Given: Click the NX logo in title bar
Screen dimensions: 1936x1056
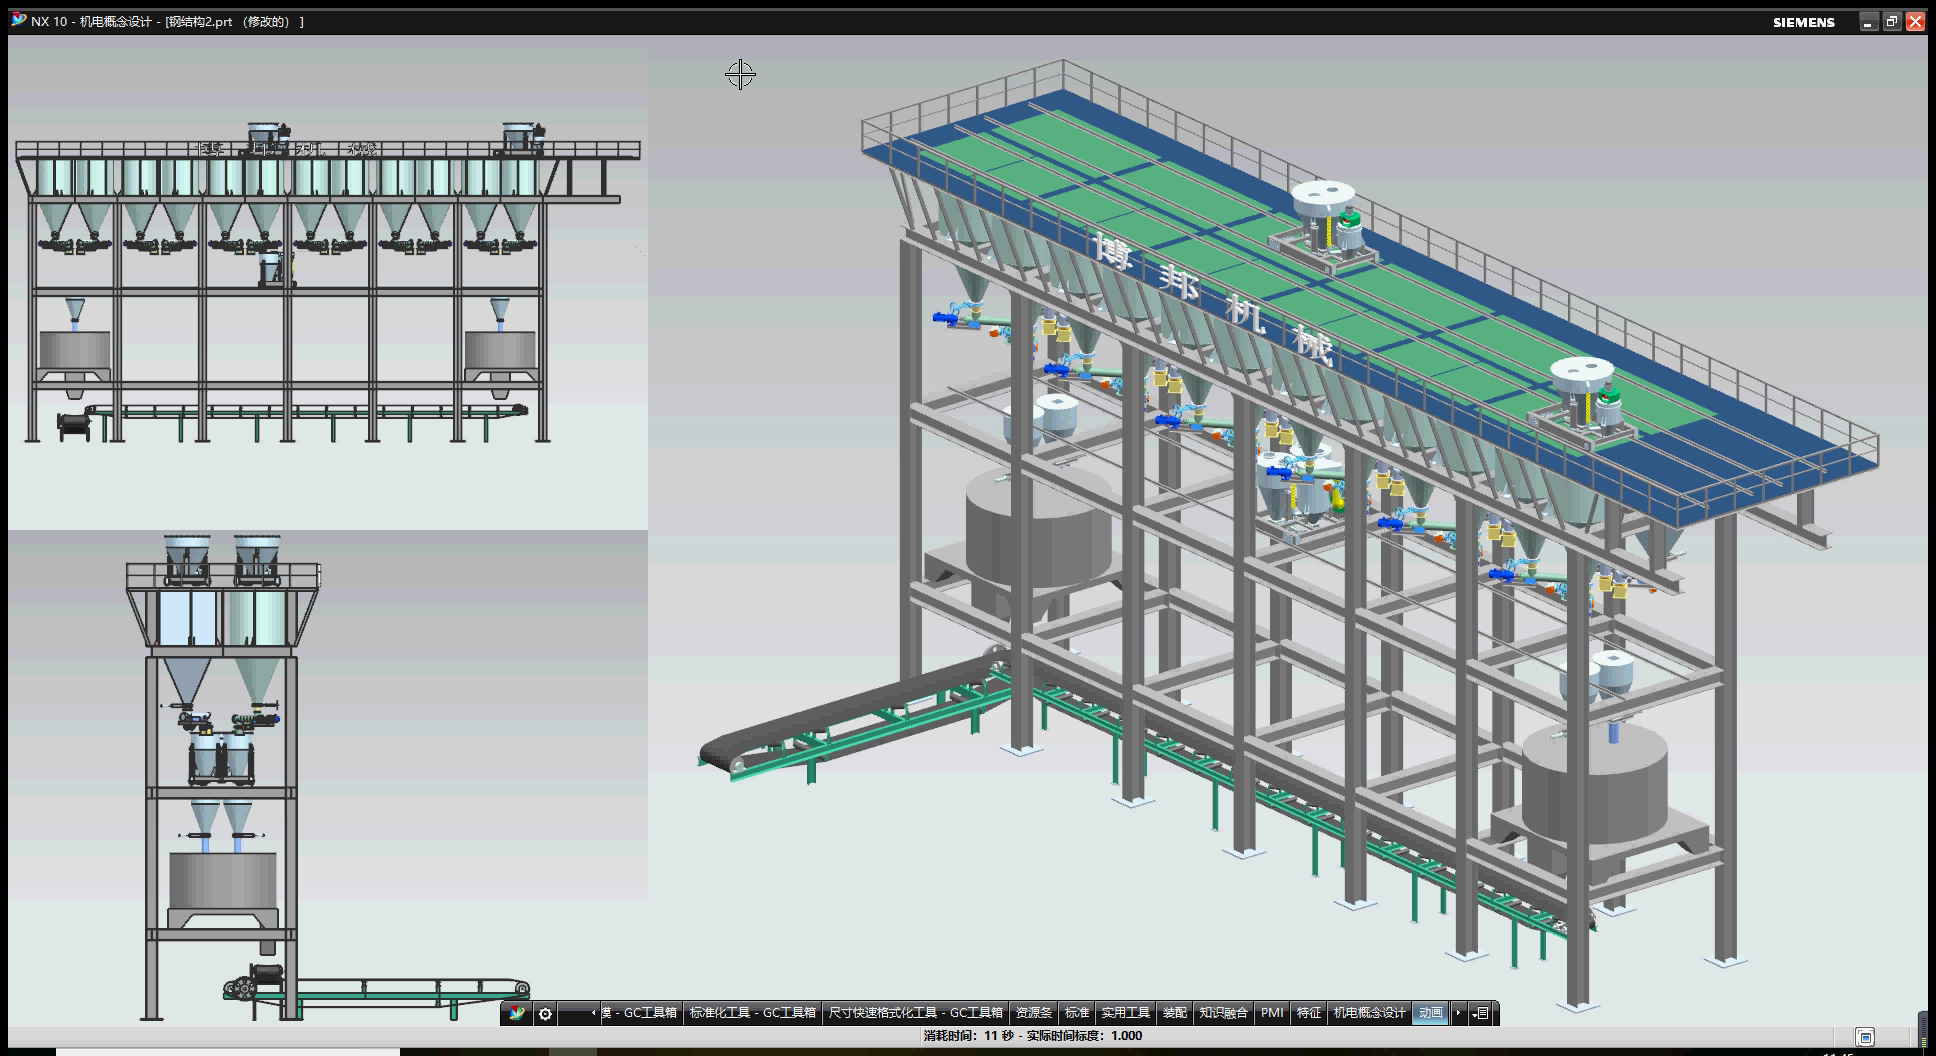Looking at the screenshot, I should click(x=18, y=21).
